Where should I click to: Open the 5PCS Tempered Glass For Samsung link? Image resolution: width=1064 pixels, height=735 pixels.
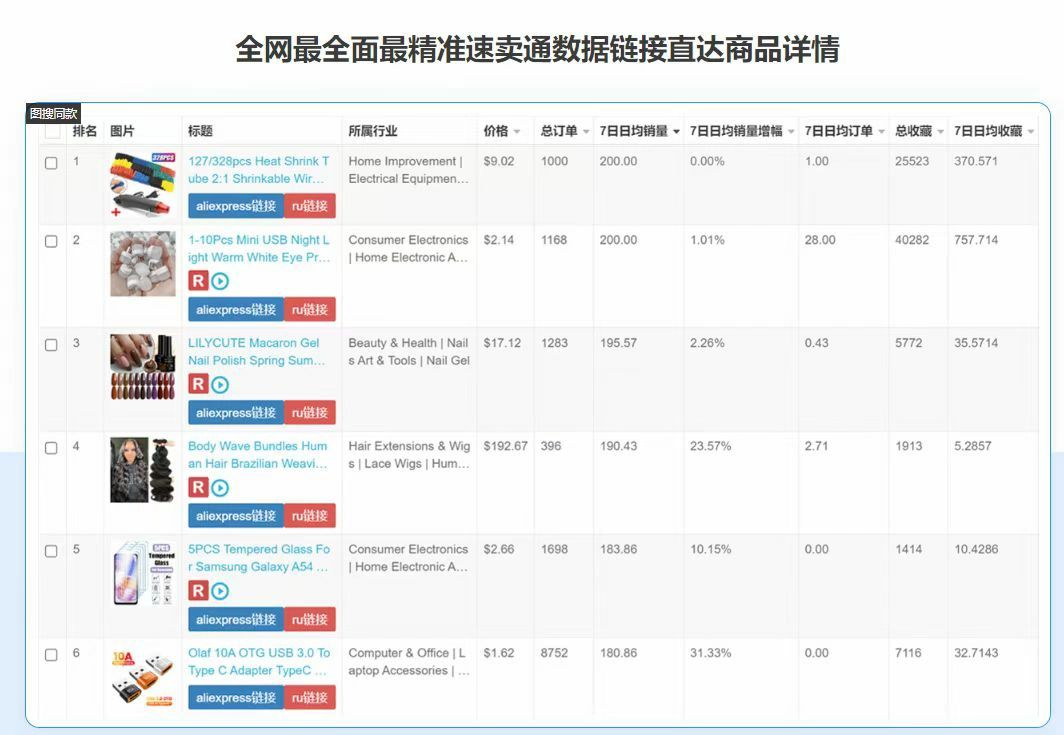259,558
